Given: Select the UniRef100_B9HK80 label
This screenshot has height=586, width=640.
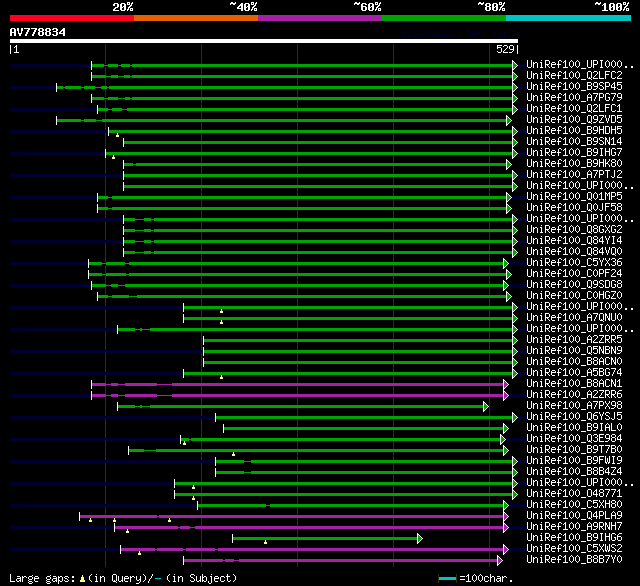Looking at the screenshot, I should 574,164.
